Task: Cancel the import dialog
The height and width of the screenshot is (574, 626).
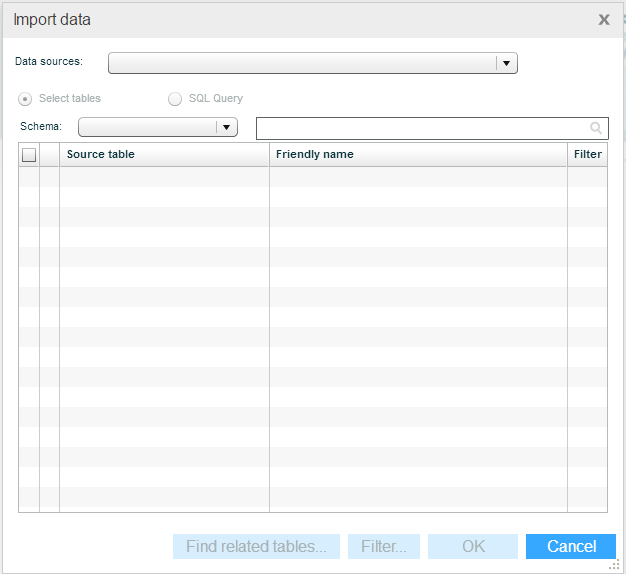Action: tap(571, 546)
